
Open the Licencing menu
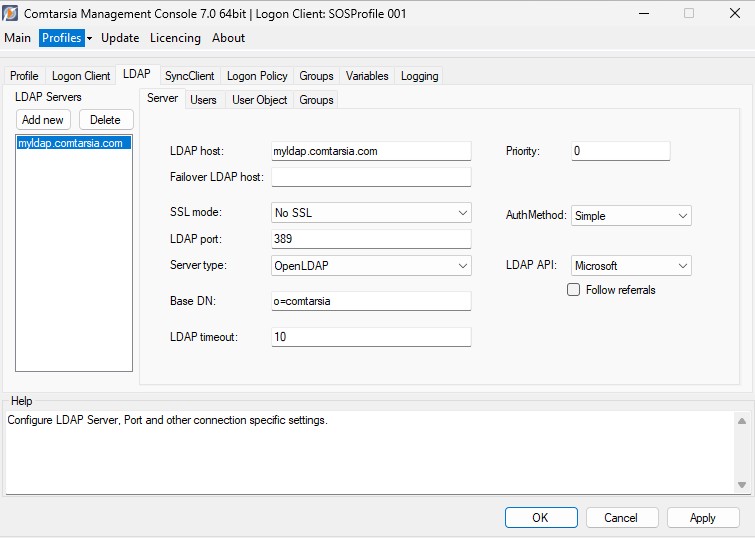pyautogui.click(x=175, y=38)
